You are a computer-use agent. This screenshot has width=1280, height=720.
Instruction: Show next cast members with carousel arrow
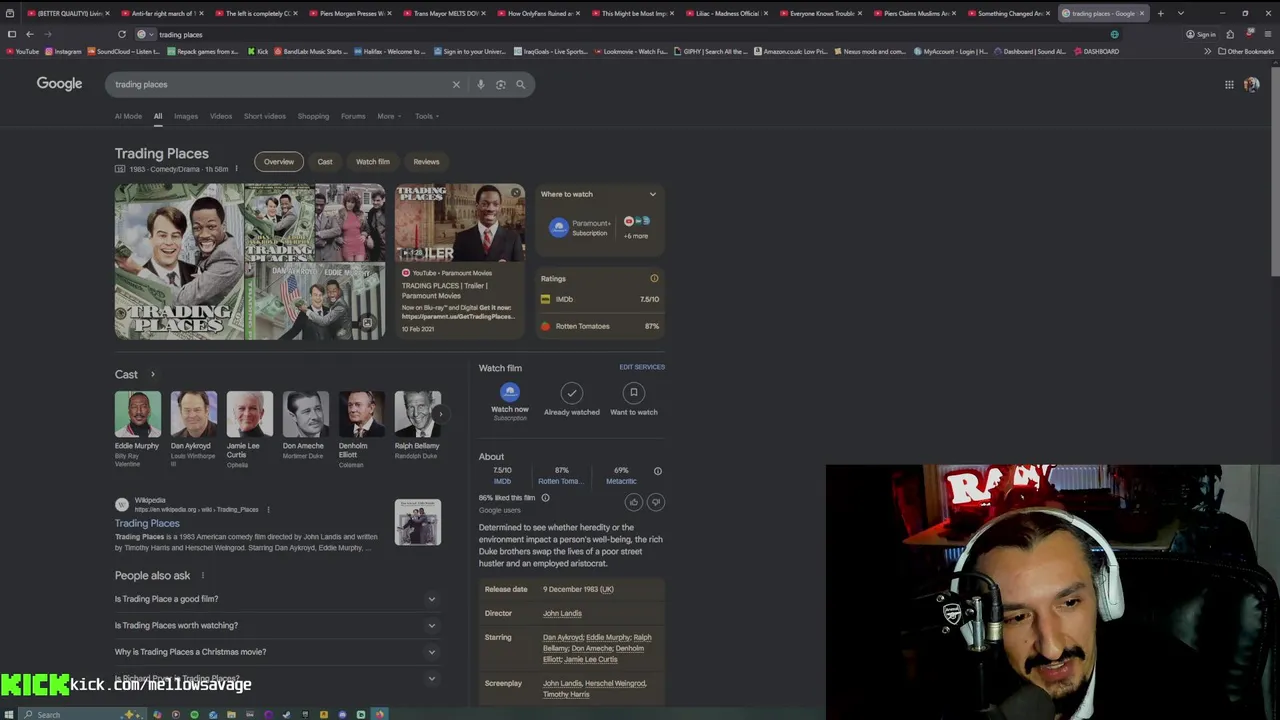[439, 414]
